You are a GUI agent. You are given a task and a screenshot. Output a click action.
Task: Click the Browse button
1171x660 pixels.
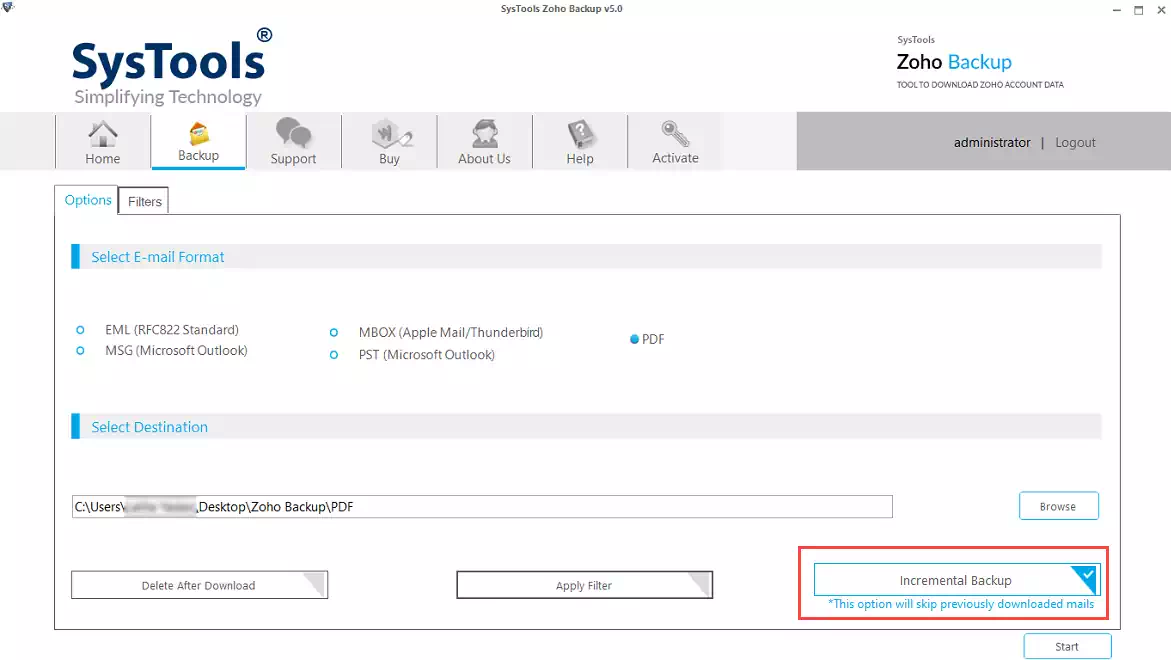pos(1058,506)
